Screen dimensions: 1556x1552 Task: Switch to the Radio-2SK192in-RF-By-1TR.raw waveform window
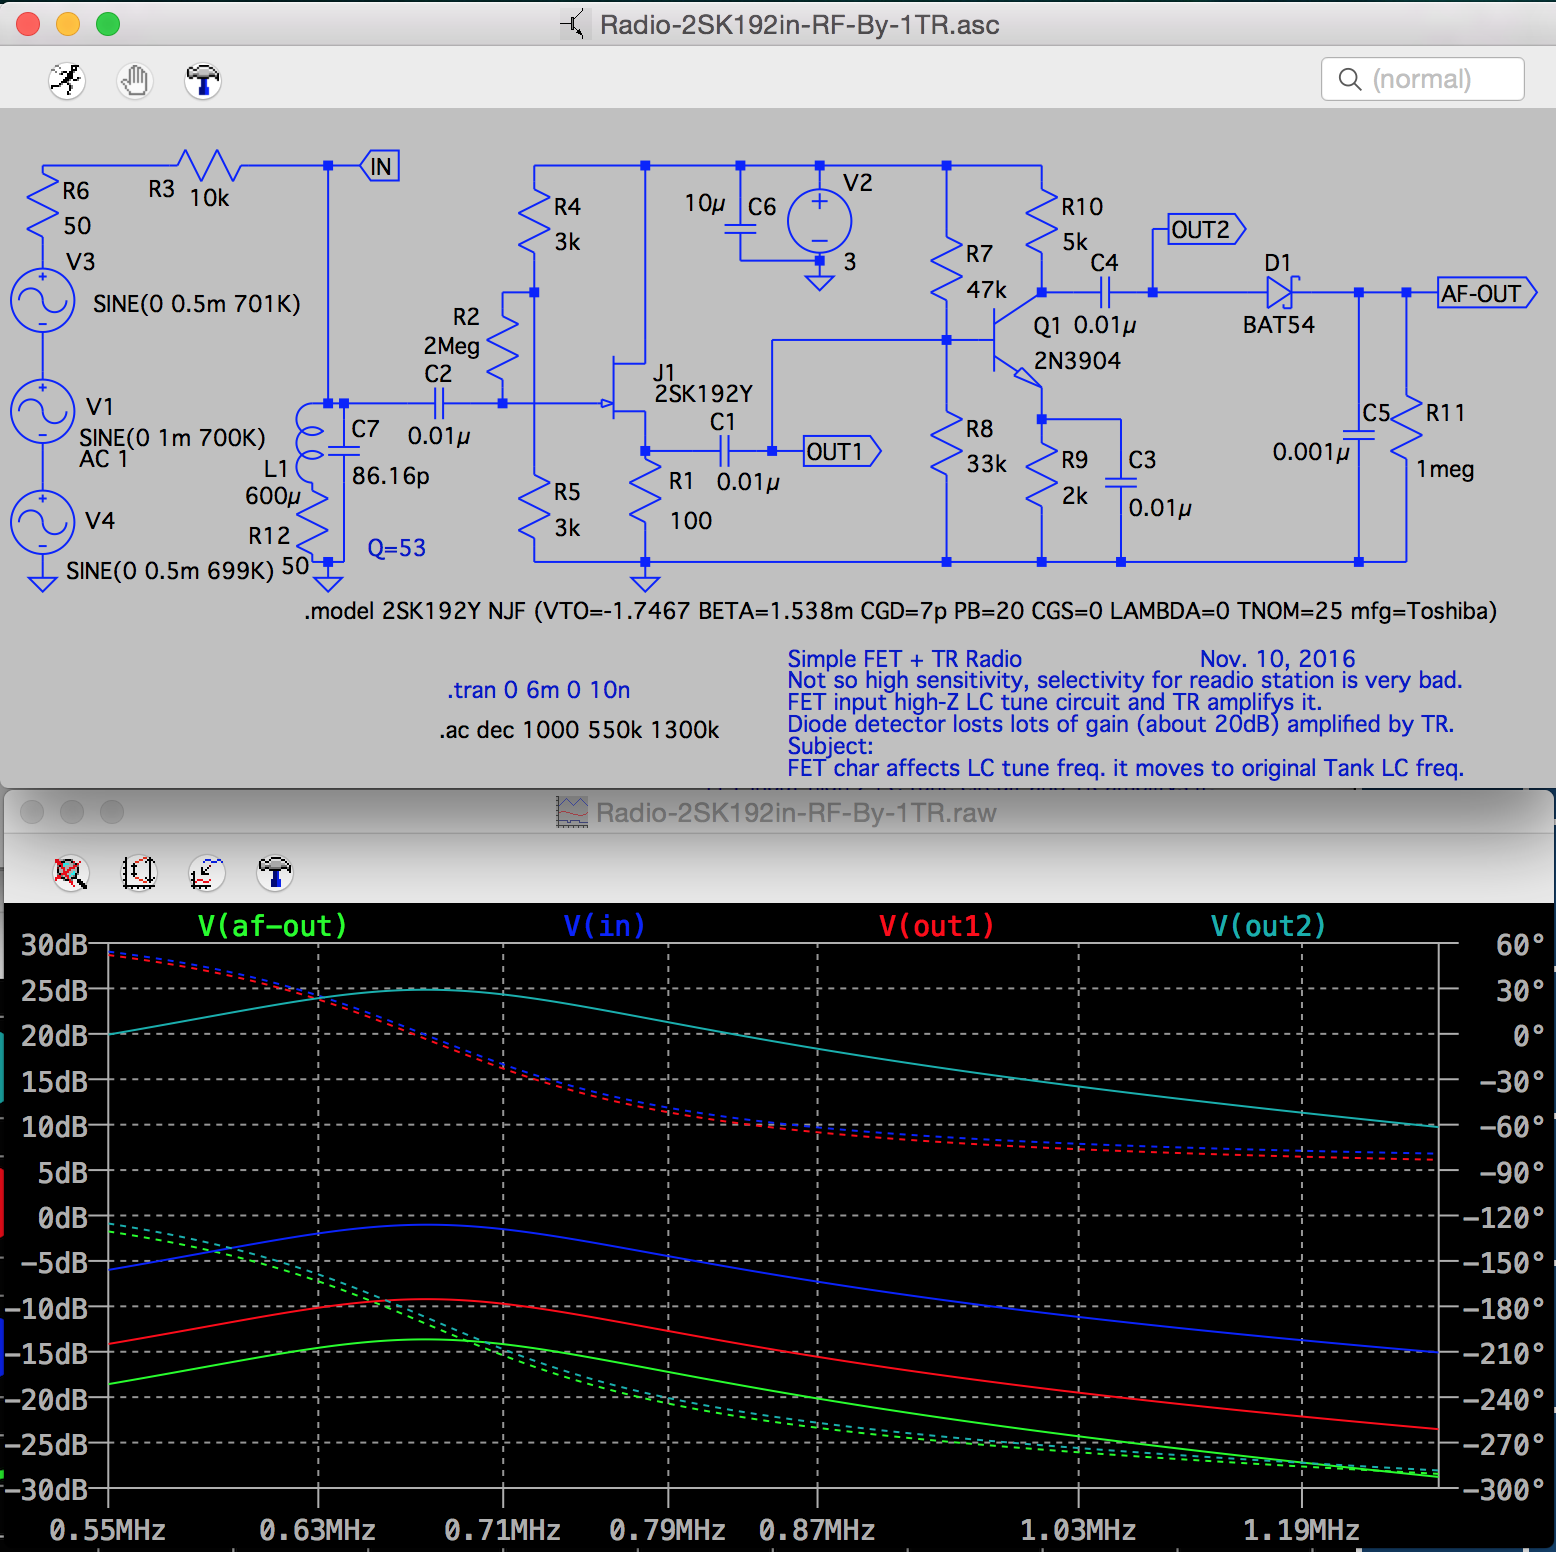click(795, 812)
